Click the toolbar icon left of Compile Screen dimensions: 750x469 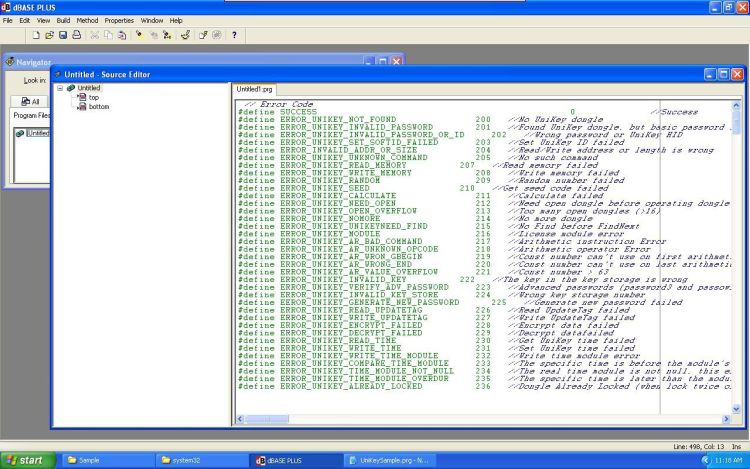(167, 35)
